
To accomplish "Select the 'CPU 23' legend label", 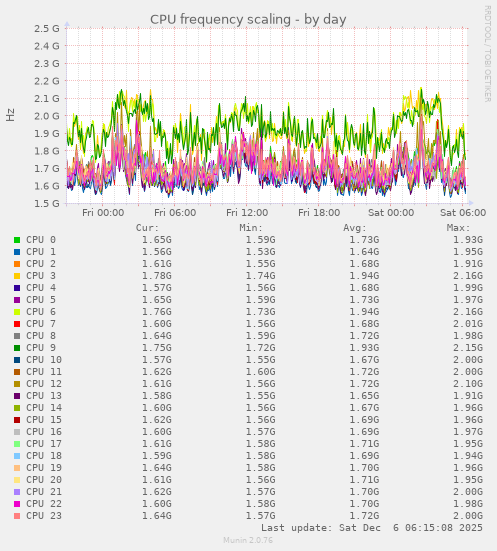I will pyautogui.click(x=44, y=516).
